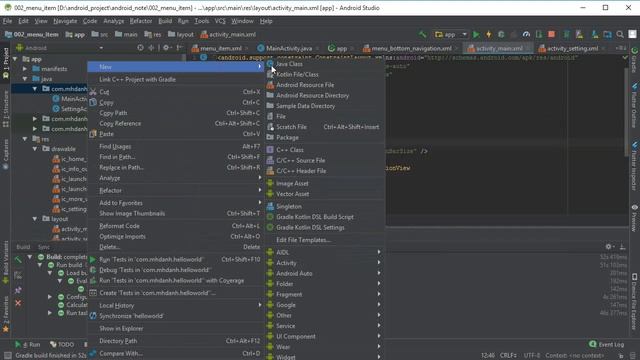Click the 002_menu_item breadcrumb
Viewport: 640px width, 360px height.
click(x=31, y=35)
